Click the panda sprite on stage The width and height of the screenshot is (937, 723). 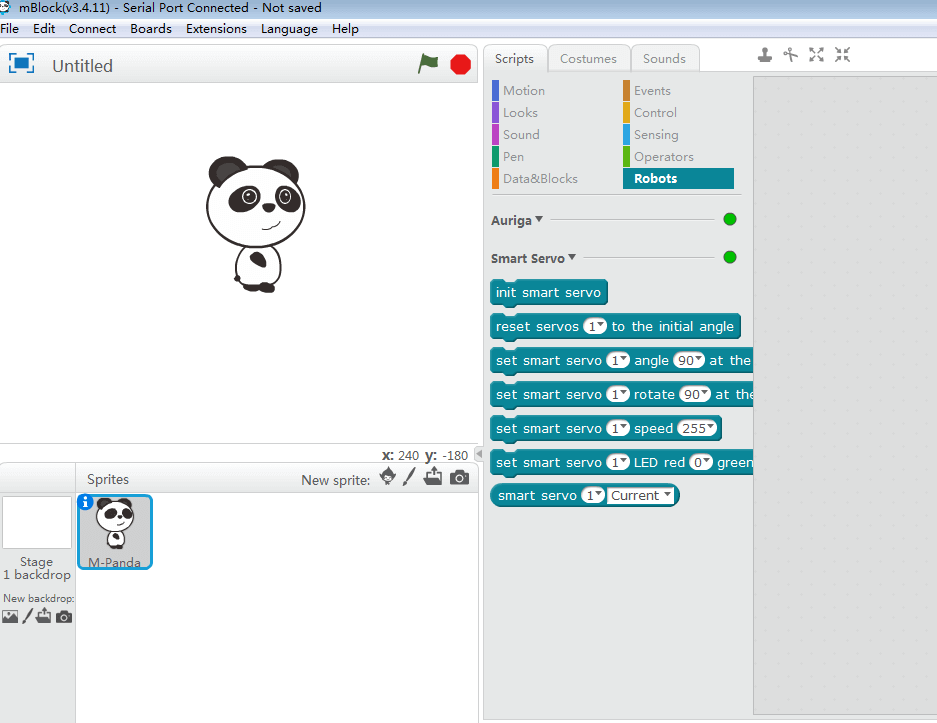(x=255, y=224)
